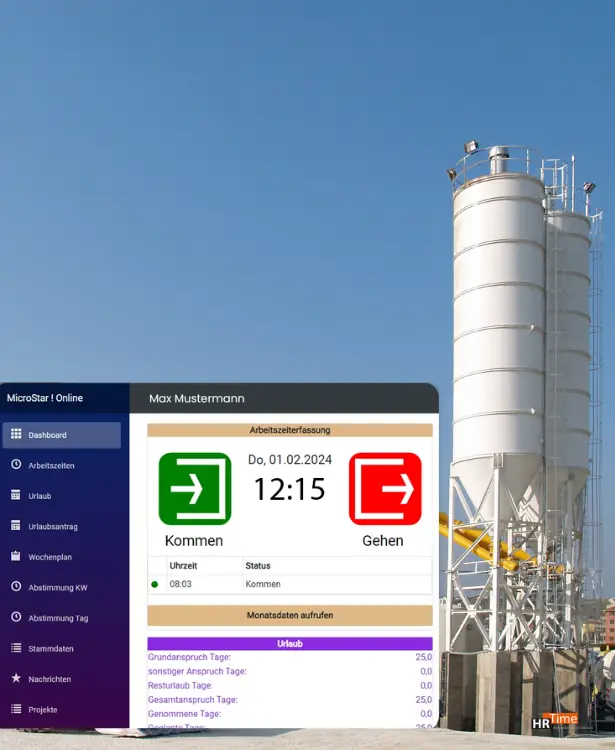
Task: Click the green status dot at 08:03
Action: [x=154, y=584]
